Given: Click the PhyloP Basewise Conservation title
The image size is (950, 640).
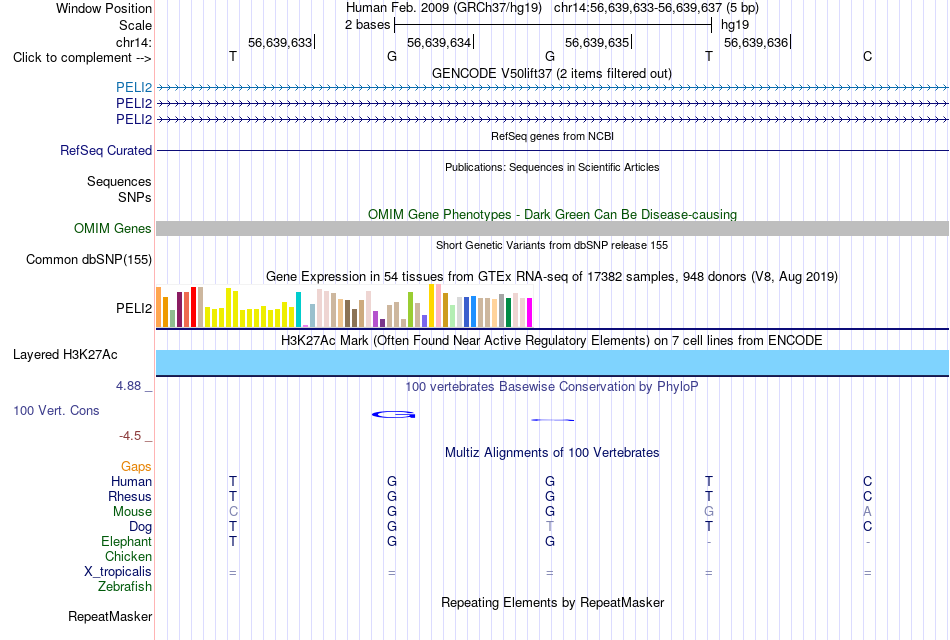Looking at the screenshot, I should pyautogui.click(x=551, y=387).
